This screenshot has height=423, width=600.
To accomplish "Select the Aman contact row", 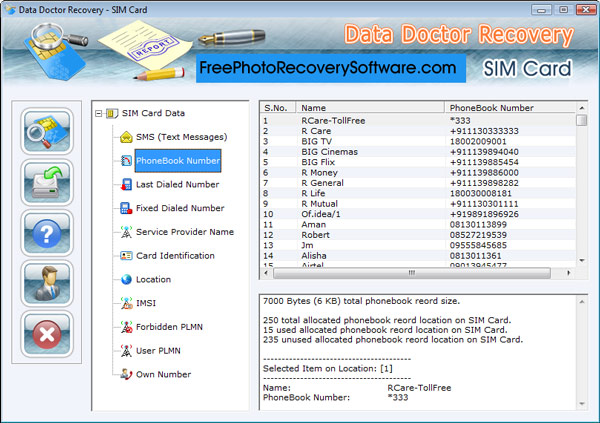I will [418, 224].
